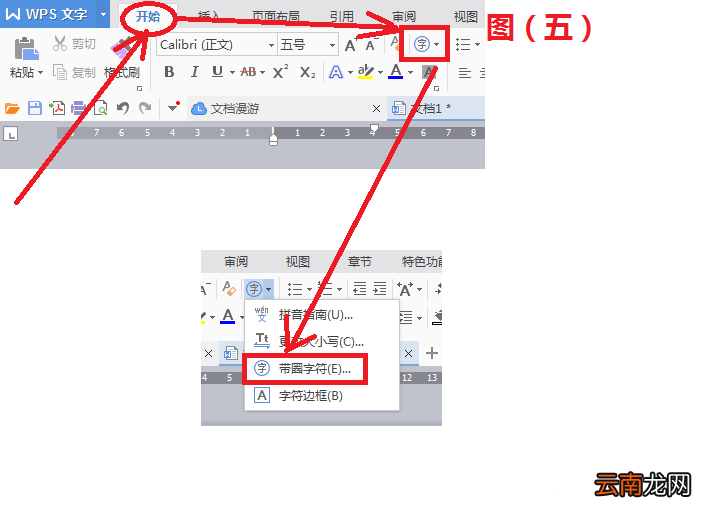Choose 拼音指南(U)... from the menu
Image resolution: width=728 pixels, height=513 pixels.
(x=322, y=315)
